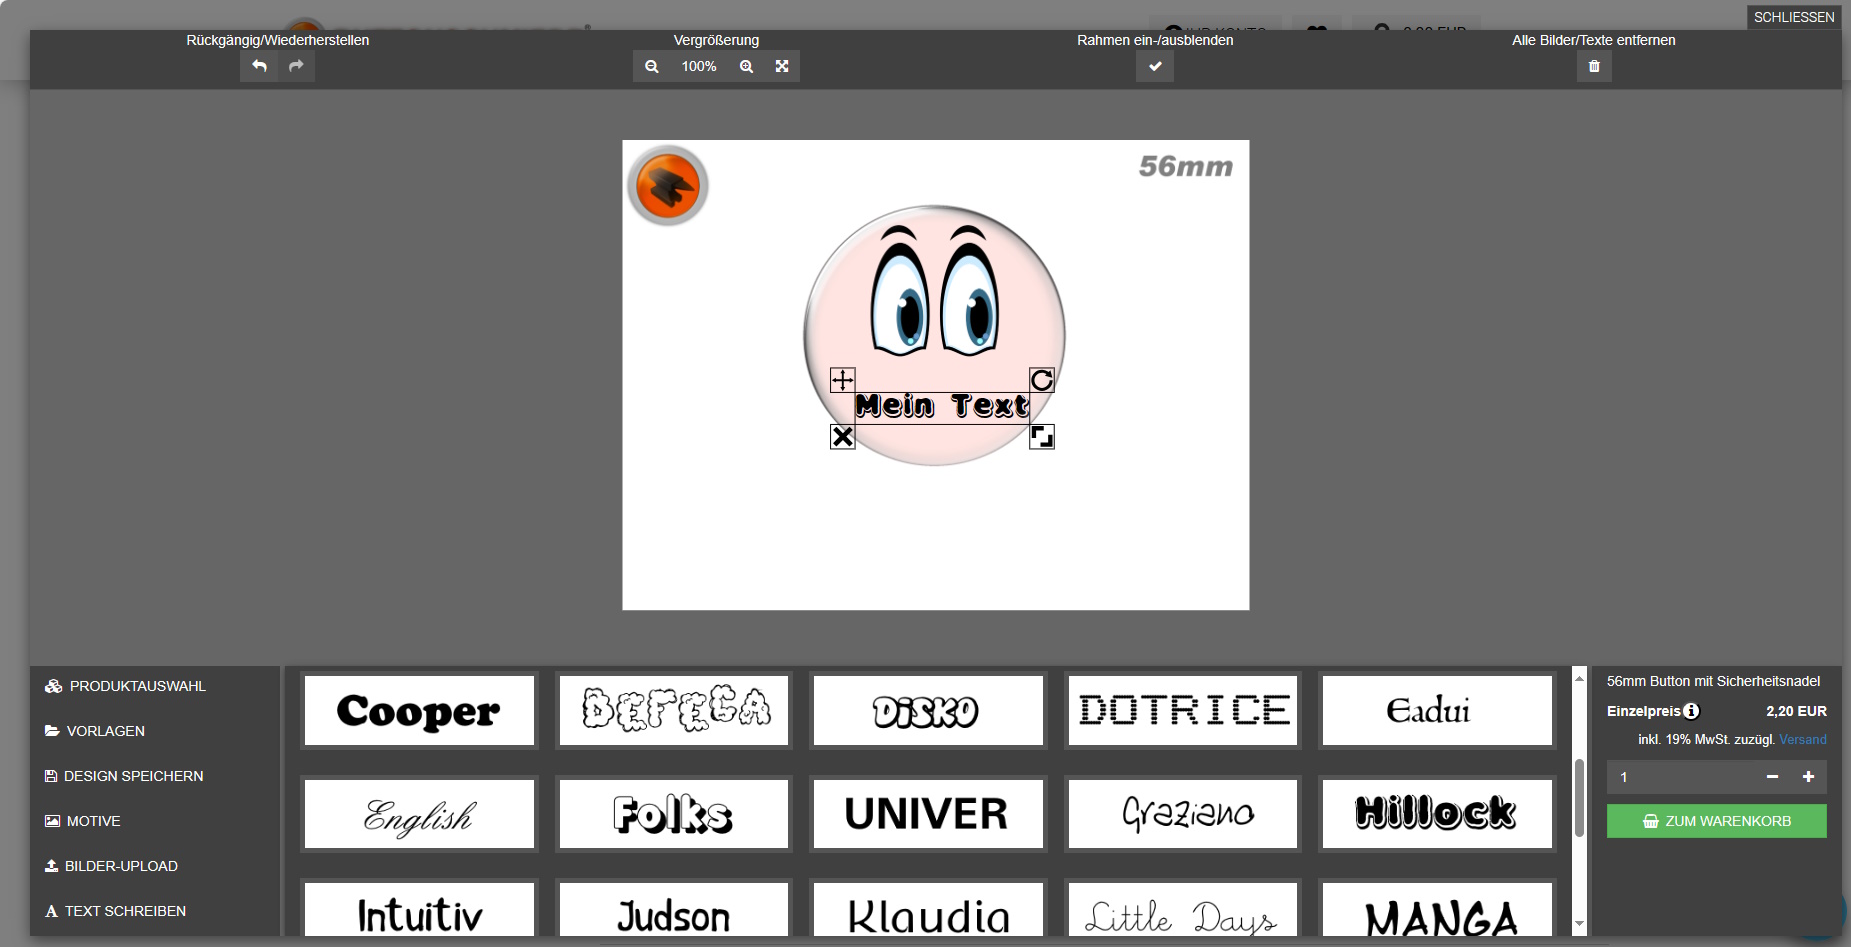
Task: Choose the Intuitiv font
Action: pos(419,909)
